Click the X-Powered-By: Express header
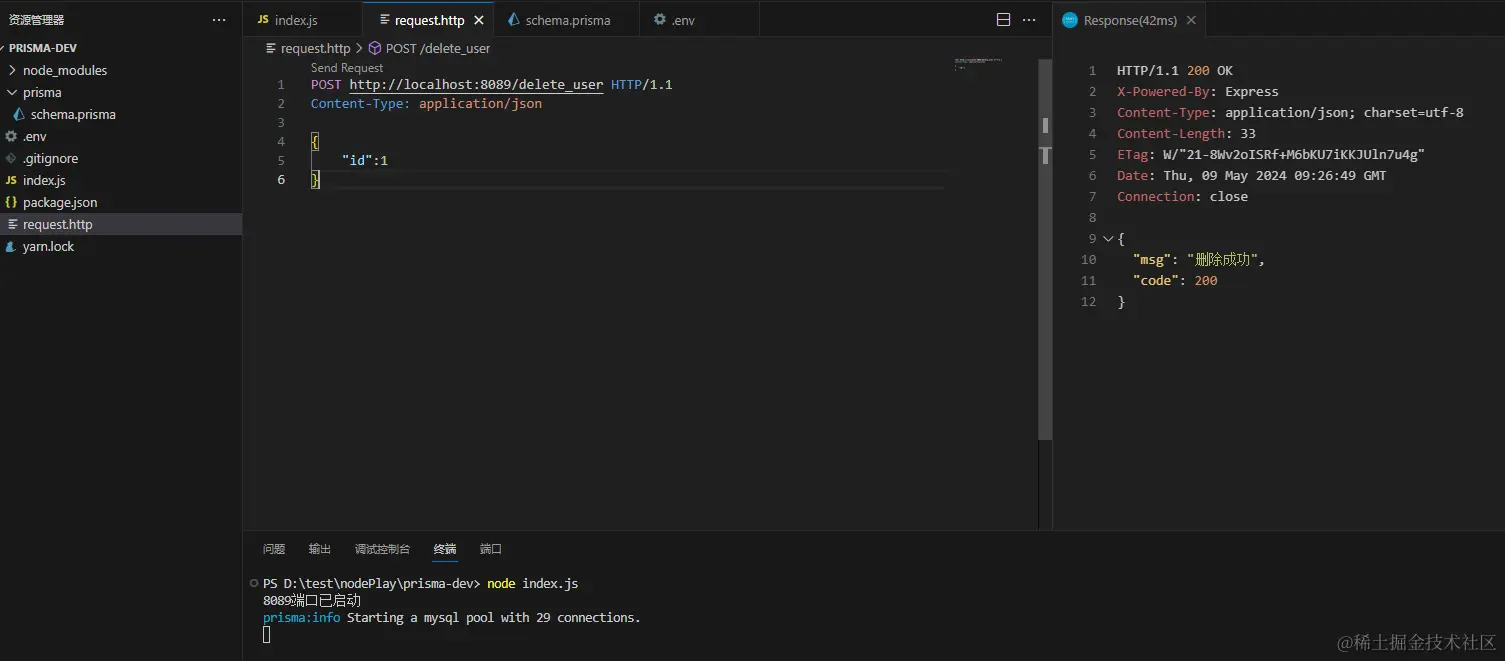Screen dimensions: 1505x661 1197,92
